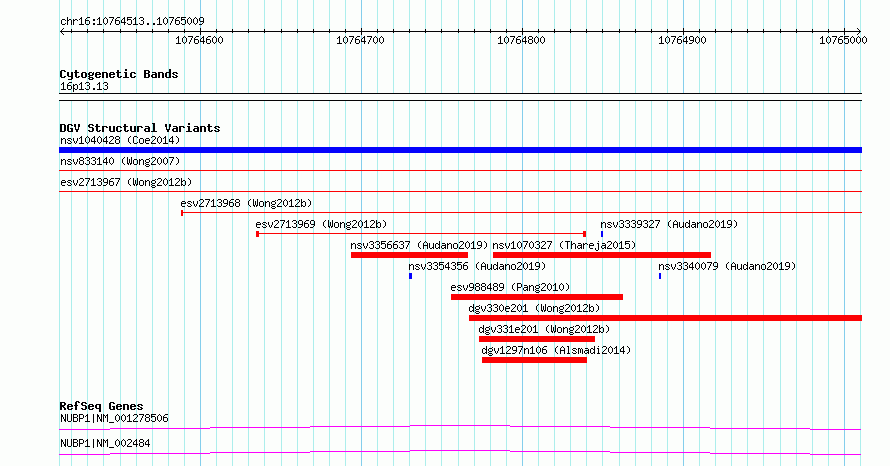The width and height of the screenshot is (890, 466).
Task: Click the DGV Structural Variants track heading
Action: [140, 128]
